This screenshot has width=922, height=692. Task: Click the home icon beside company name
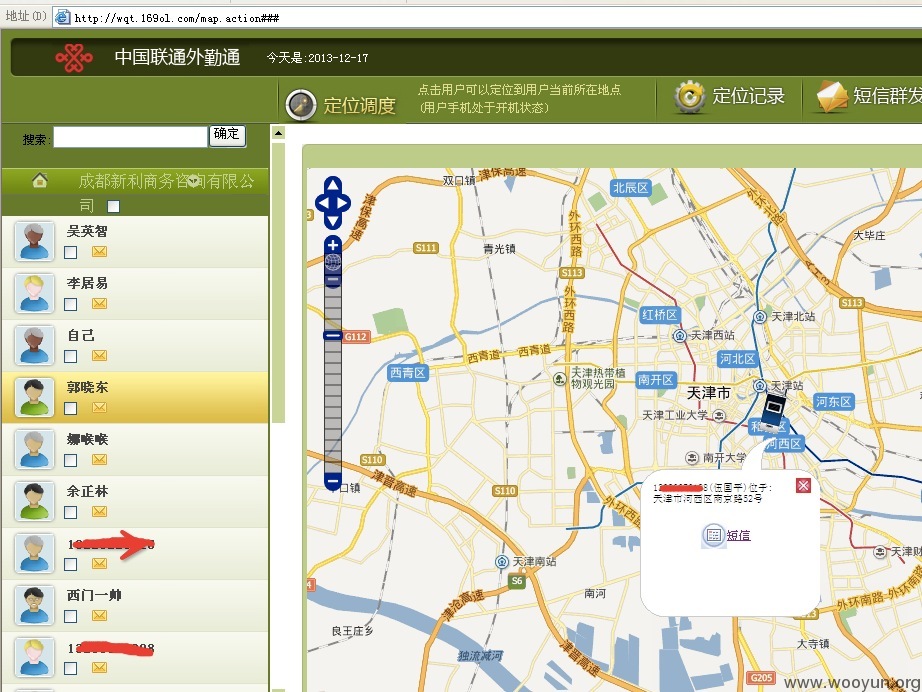[x=40, y=180]
